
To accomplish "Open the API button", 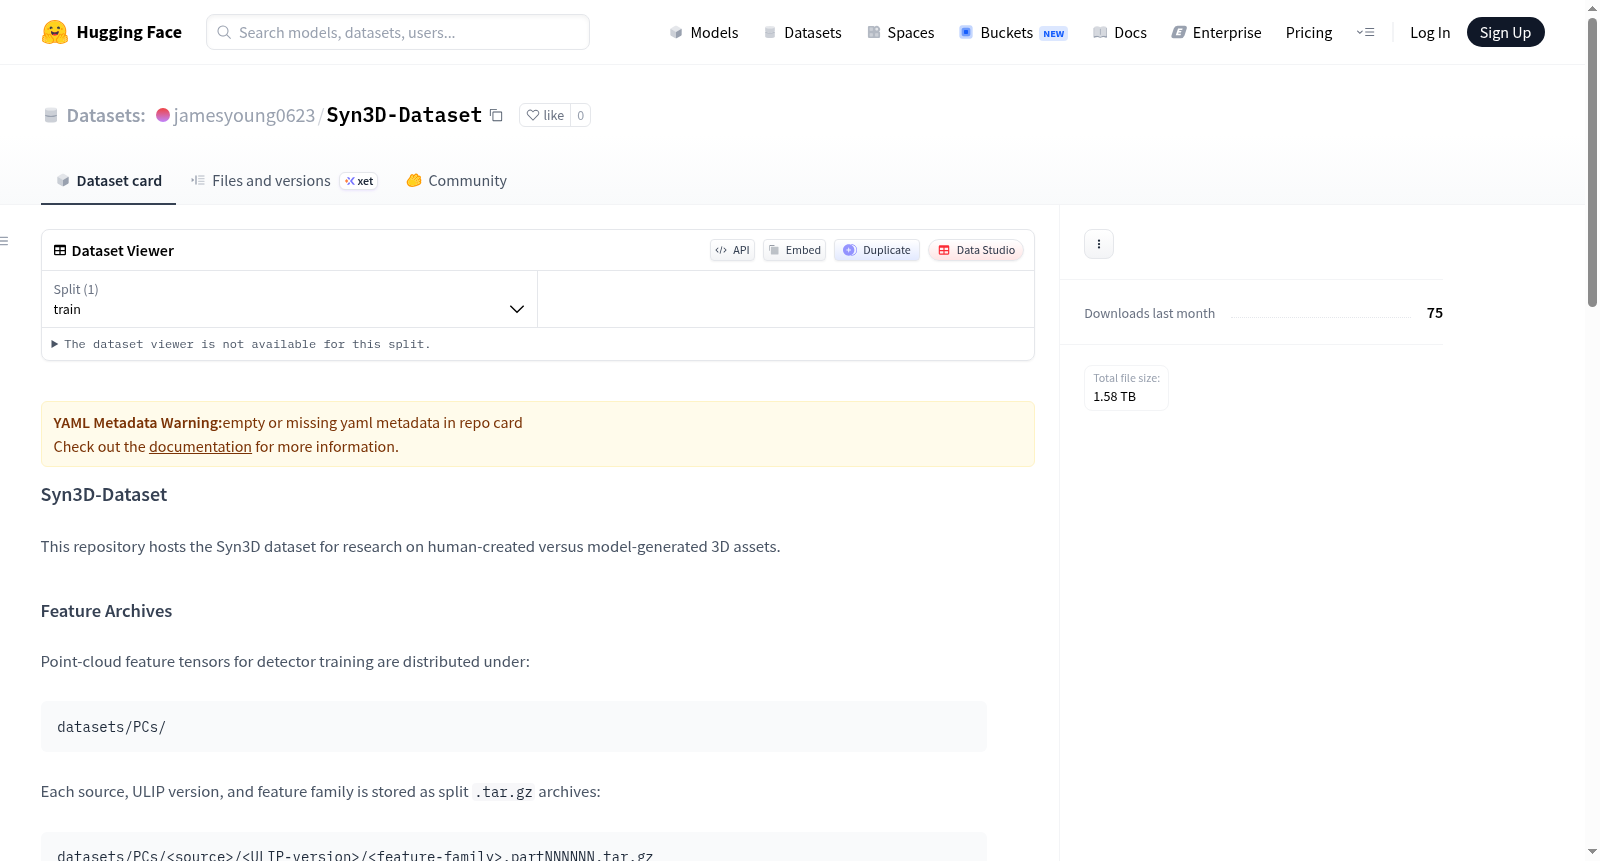I will pyautogui.click(x=732, y=250).
